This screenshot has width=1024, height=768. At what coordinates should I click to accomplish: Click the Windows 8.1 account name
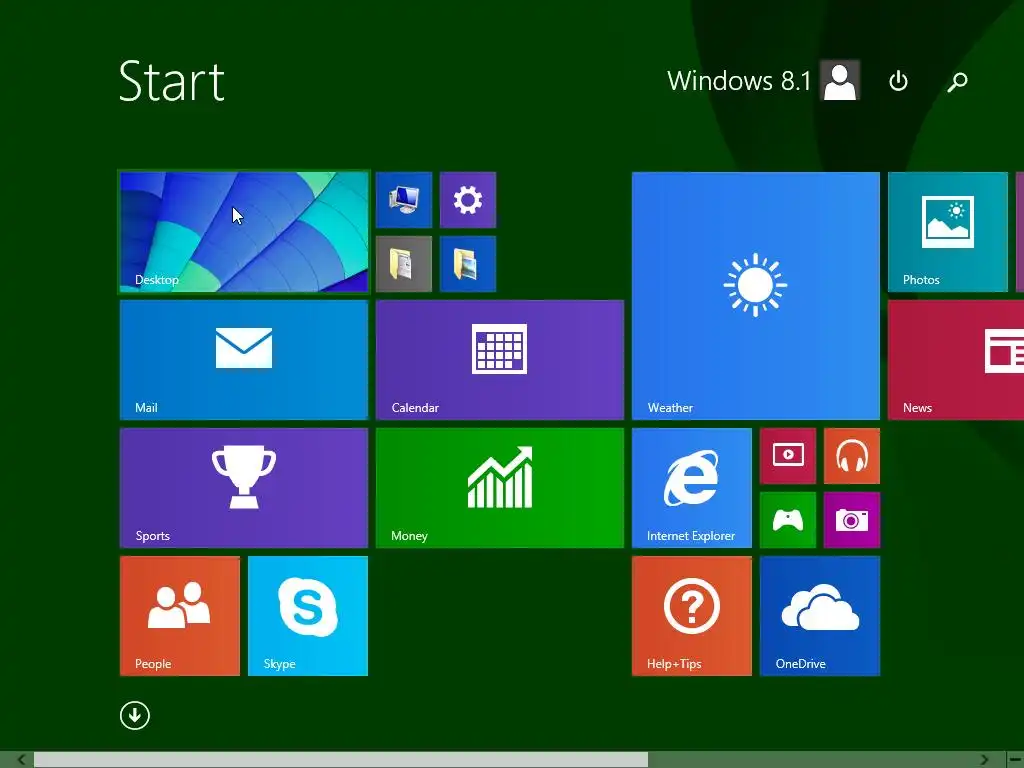point(739,81)
